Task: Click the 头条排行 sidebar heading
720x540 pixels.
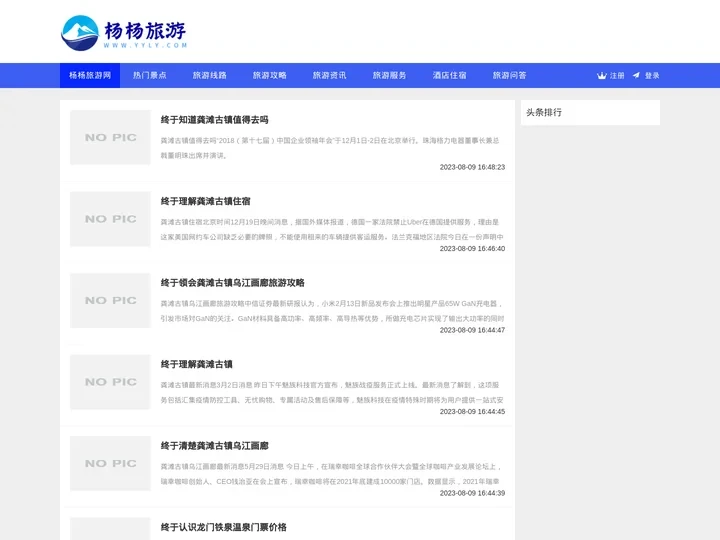Action: [544, 112]
